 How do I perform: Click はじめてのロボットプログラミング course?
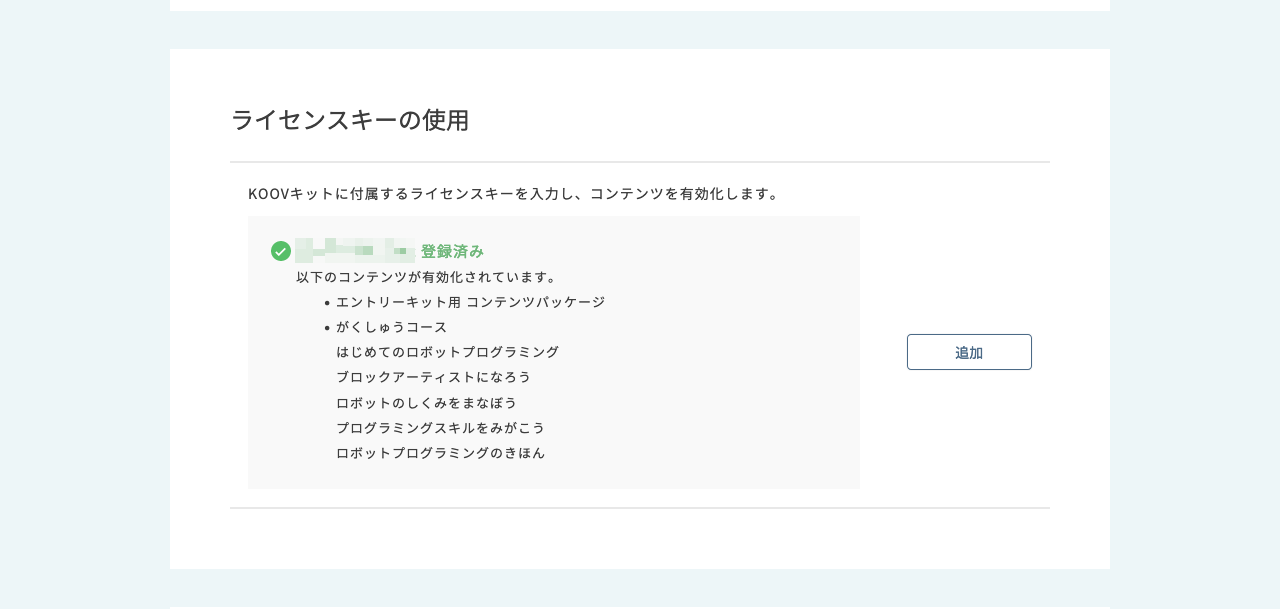[447, 352]
